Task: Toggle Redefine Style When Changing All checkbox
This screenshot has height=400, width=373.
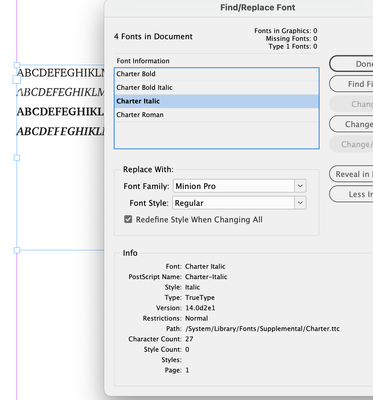Action: [x=128, y=219]
